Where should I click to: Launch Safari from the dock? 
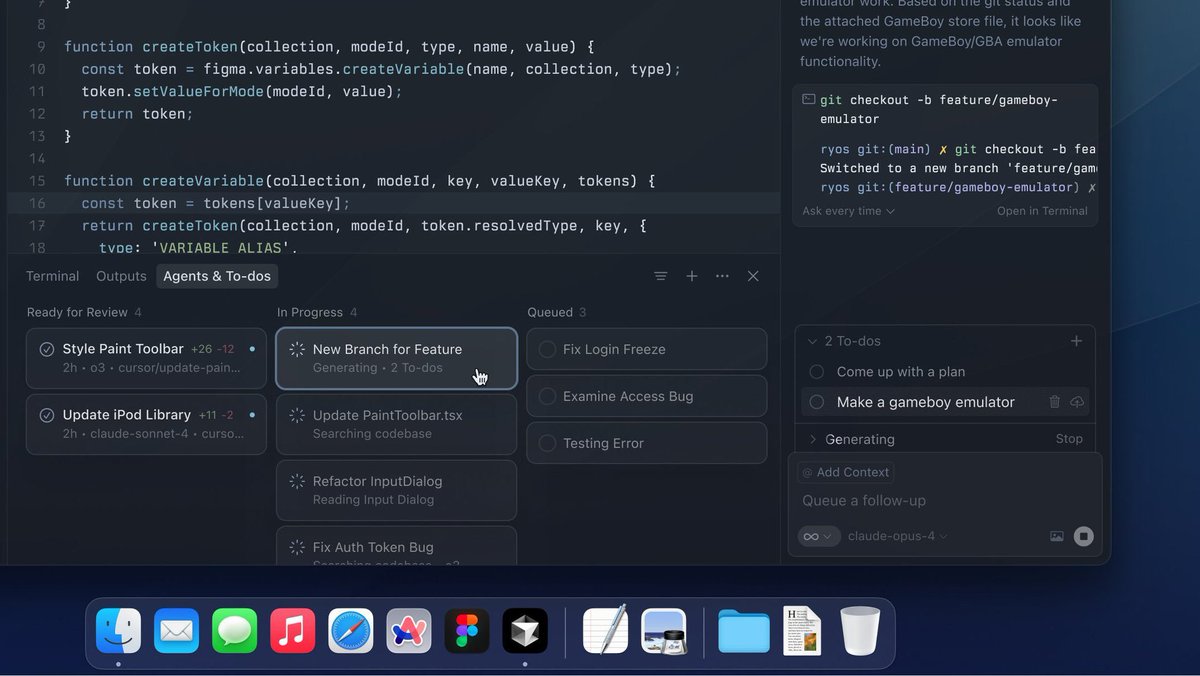click(350, 631)
